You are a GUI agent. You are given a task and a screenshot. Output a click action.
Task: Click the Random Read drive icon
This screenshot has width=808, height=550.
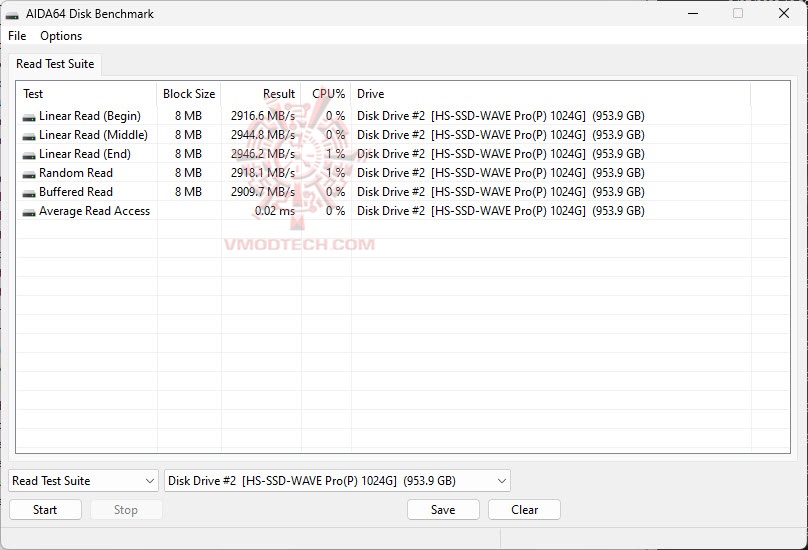coord(29,174)
